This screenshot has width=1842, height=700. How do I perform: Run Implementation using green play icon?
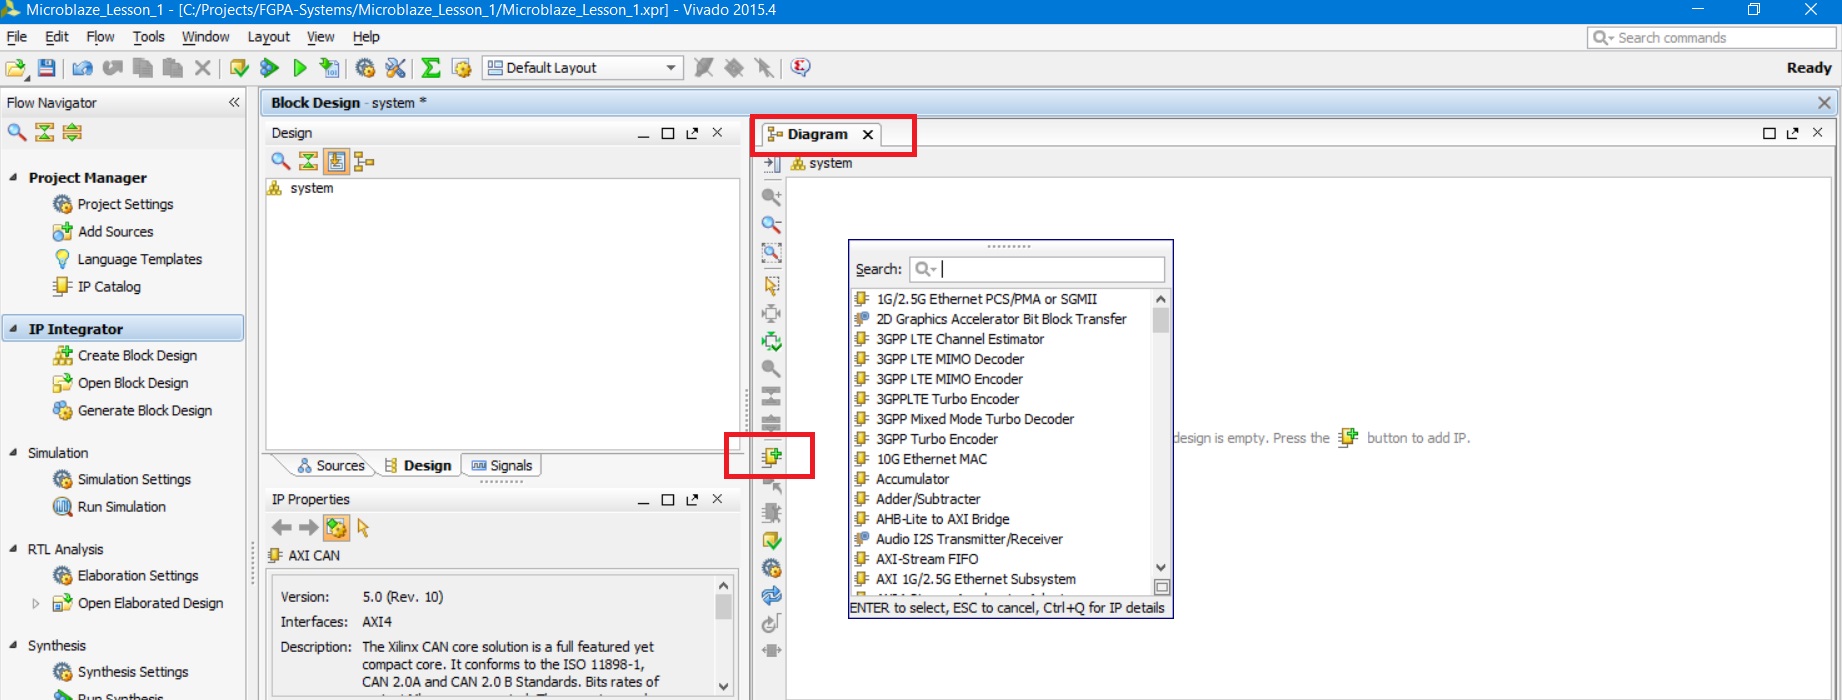pyautogui.click(x=299, y=68)
